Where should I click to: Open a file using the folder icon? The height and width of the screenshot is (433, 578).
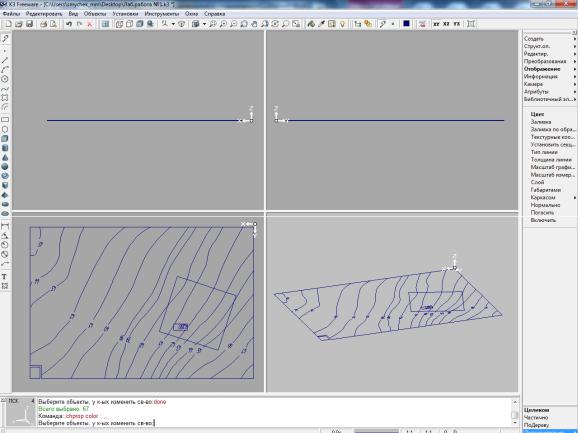point(19,24)
